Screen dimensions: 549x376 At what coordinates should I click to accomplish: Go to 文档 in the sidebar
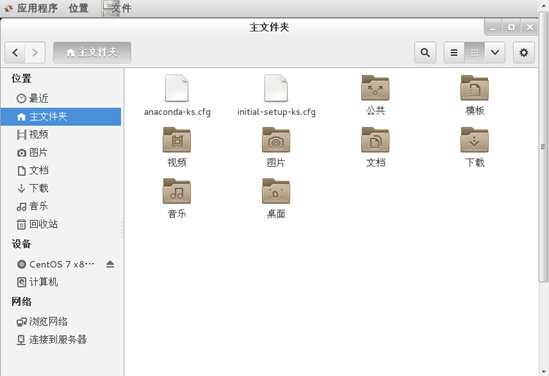pyautogui.click(x=61, y=170)
